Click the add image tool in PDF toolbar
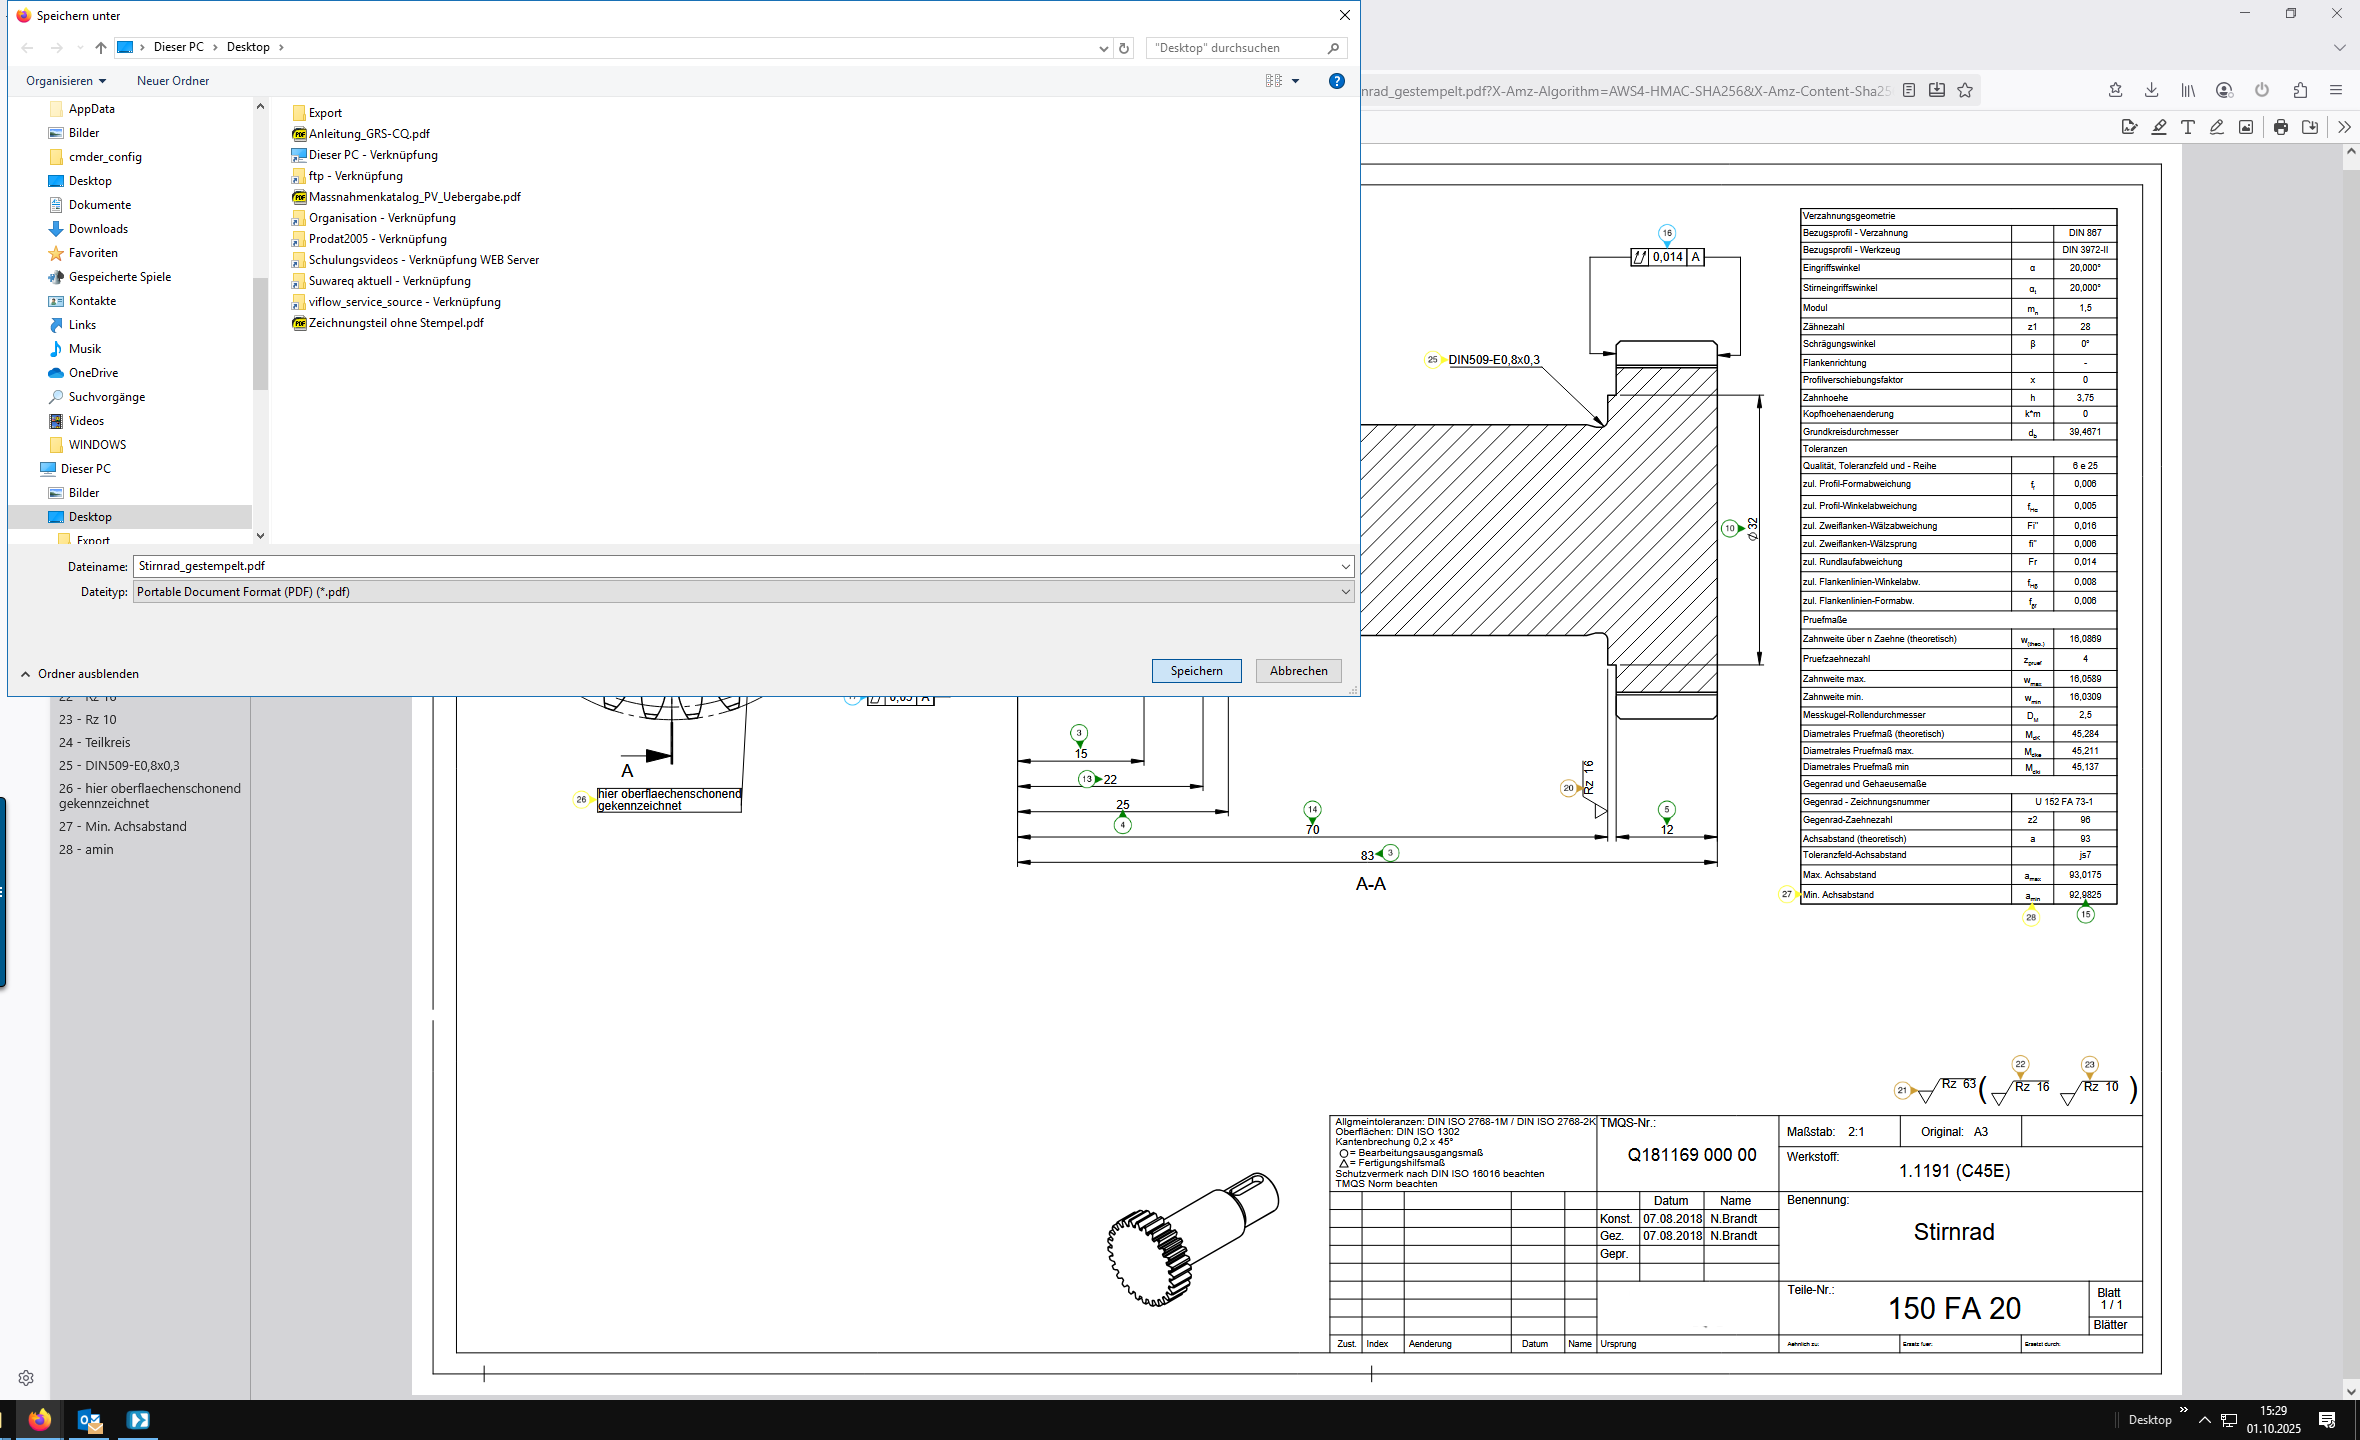 [2246, 127]
